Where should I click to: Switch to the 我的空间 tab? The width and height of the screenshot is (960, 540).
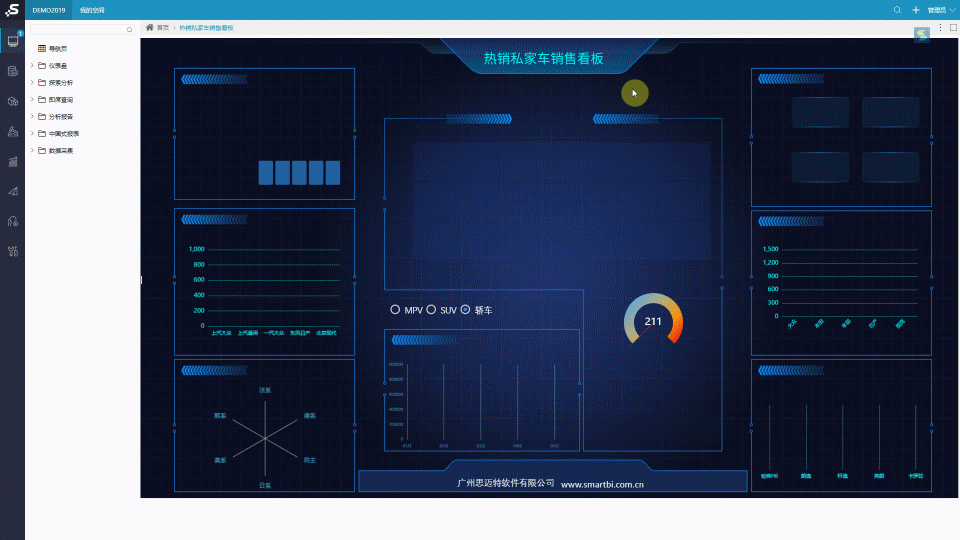(x=92, y=9)
